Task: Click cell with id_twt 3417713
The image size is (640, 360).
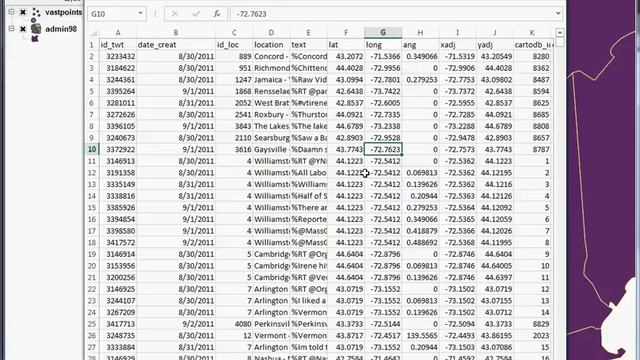Action: tap(118, 324)
